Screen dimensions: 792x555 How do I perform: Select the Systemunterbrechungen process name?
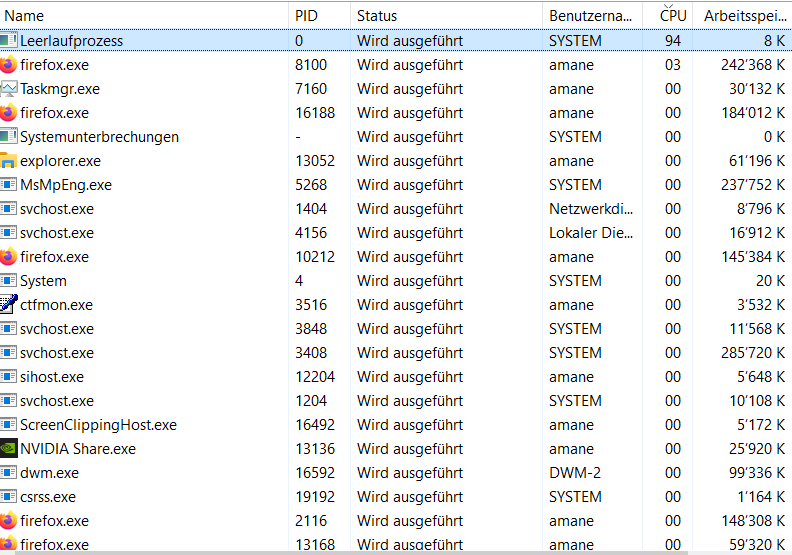pyautogui.click(x=100, y=137)
